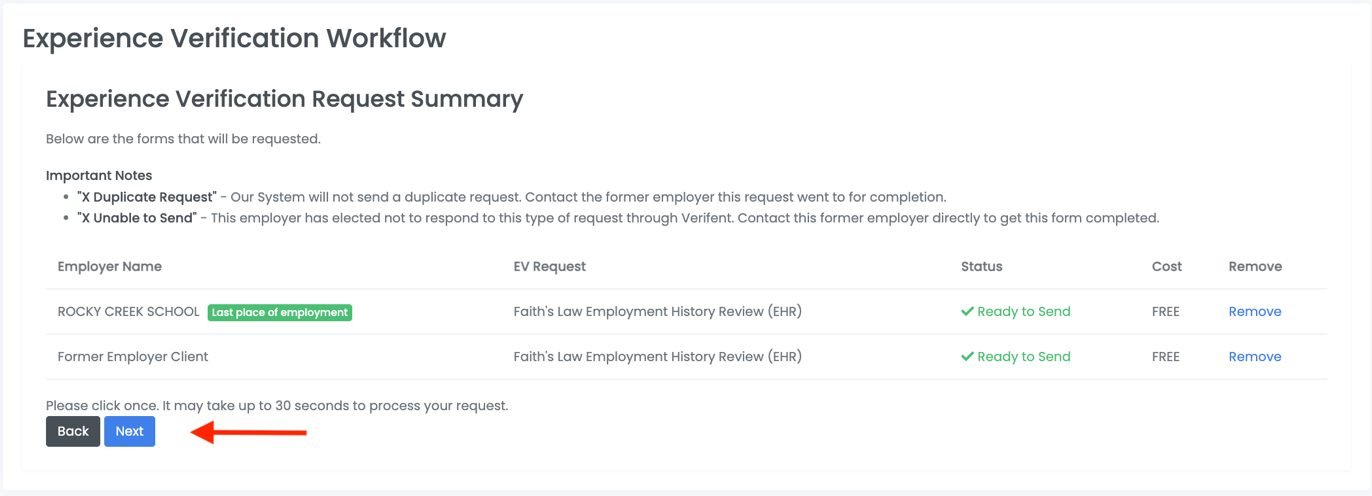Remove the ROCKY CREEK SCHOOL request

pos(1254,312)
